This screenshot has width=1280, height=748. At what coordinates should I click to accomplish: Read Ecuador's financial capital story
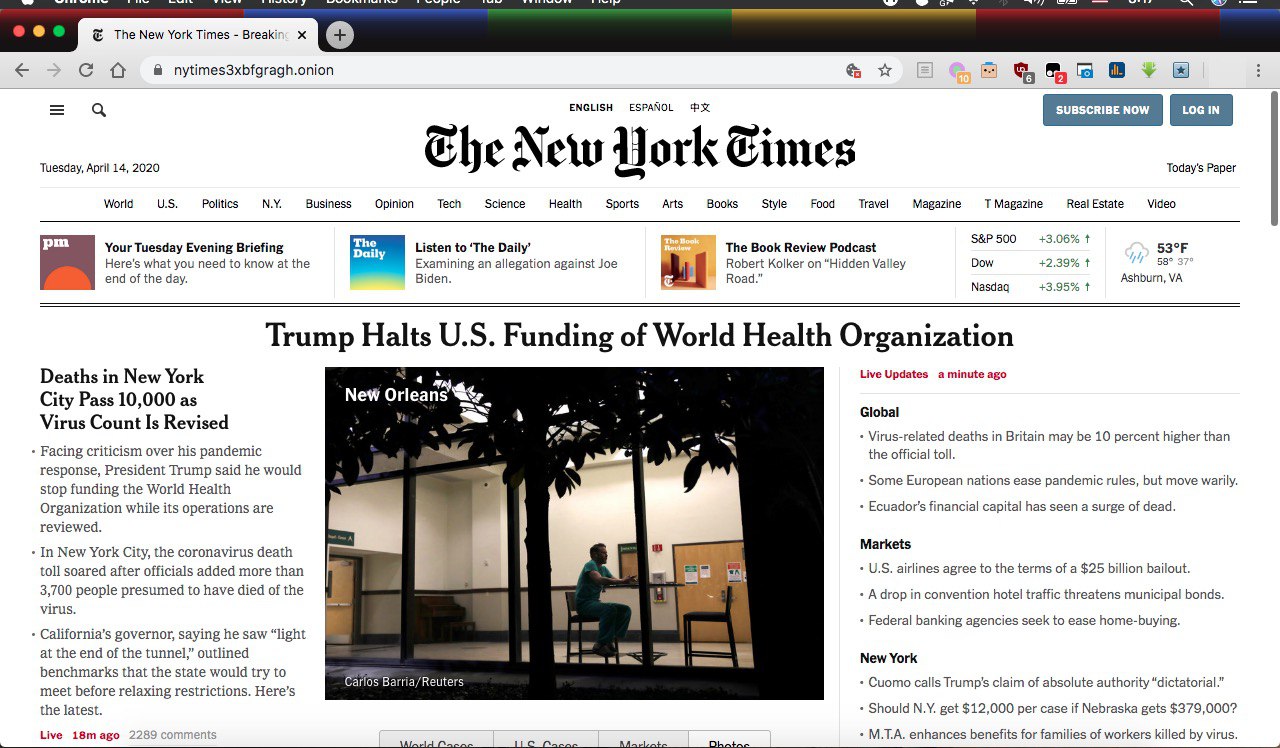[x=1022, y=506]
